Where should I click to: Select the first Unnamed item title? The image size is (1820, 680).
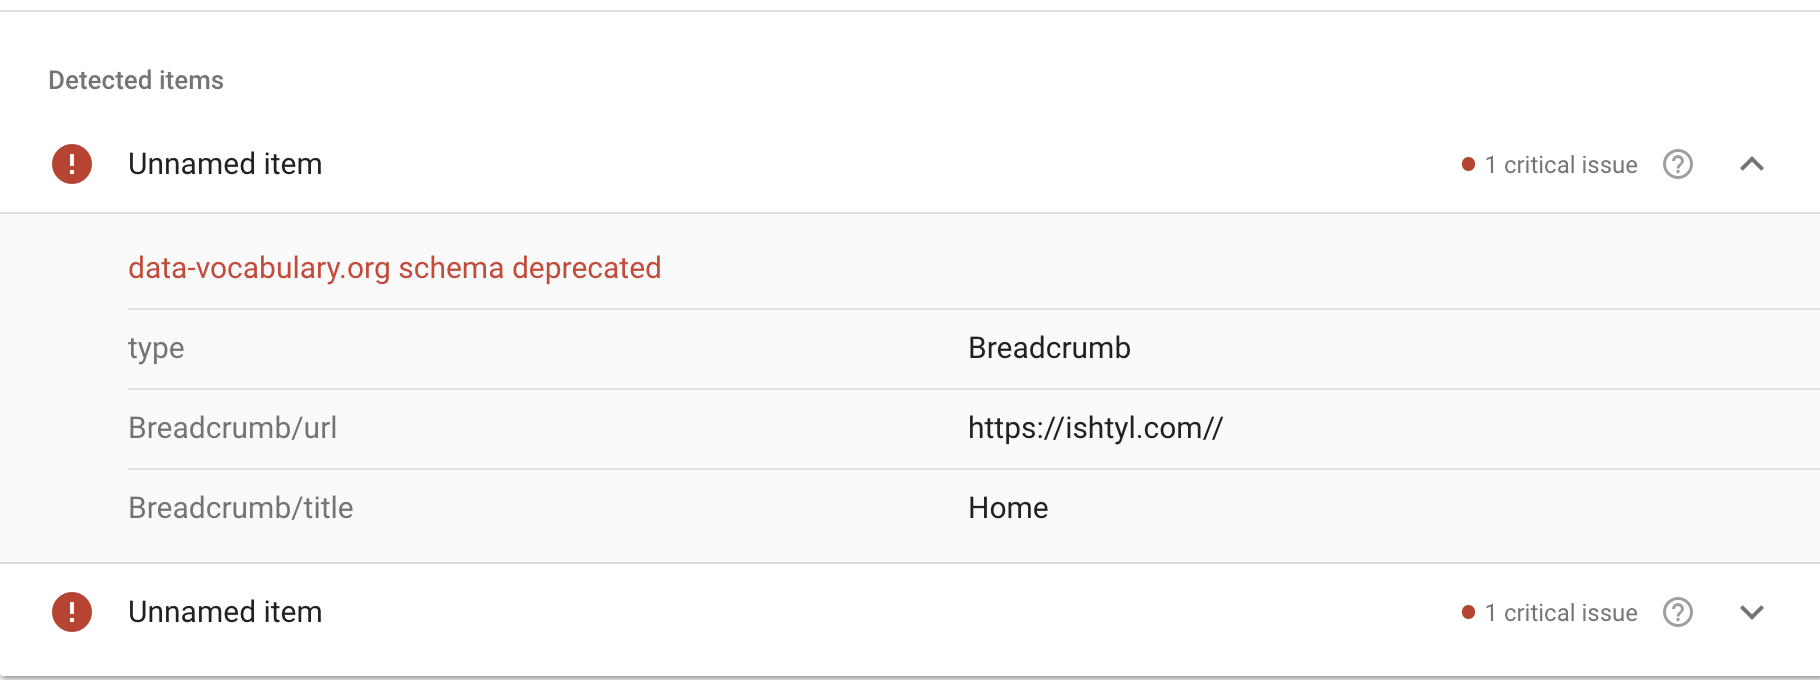[225, 164]
